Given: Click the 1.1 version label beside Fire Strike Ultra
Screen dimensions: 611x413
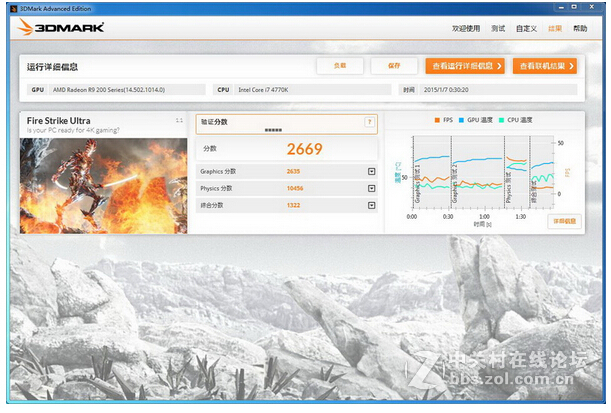Looking at the screenshot, I should pyautogui.click(x=179, y=120).
